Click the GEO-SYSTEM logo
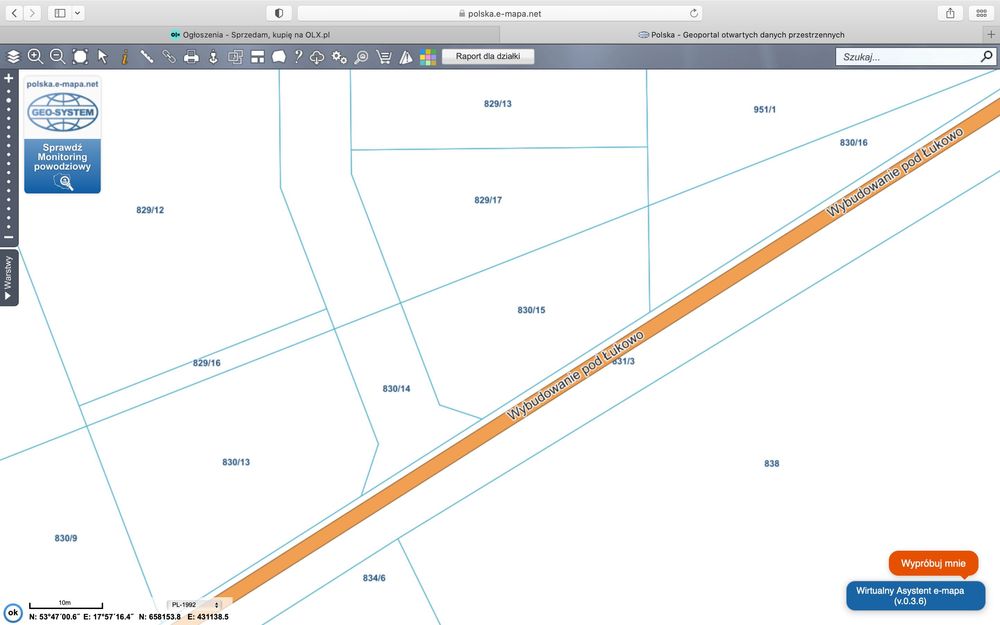Viewport: 1000px width, 625px height. 62,112
